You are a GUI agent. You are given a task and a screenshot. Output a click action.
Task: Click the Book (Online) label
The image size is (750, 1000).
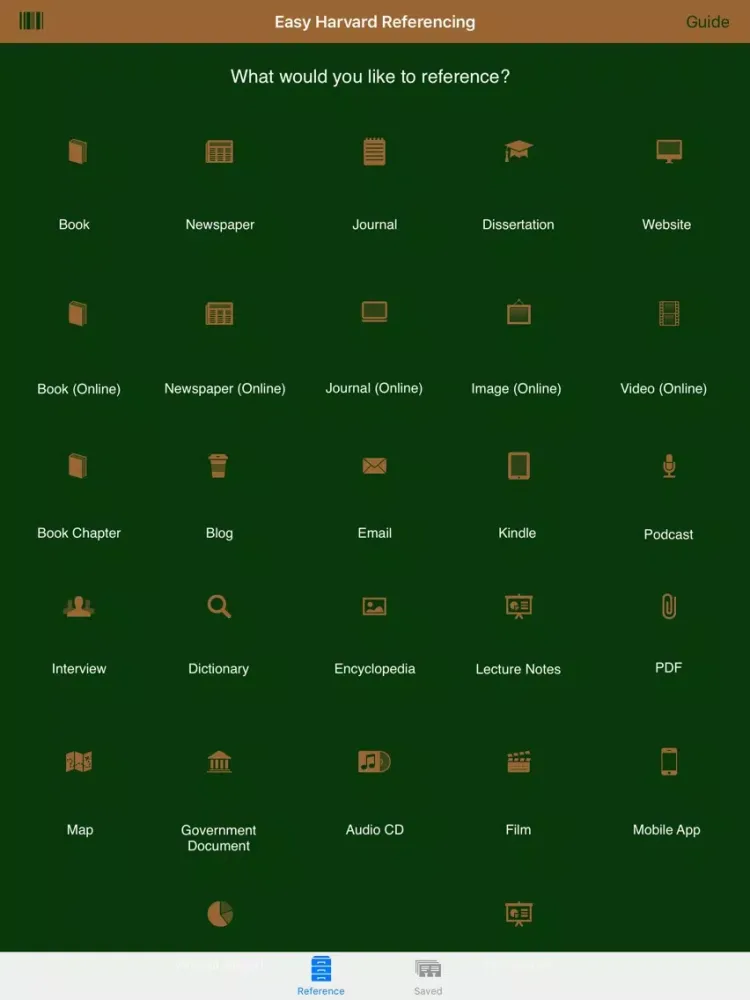pos(79,389)
